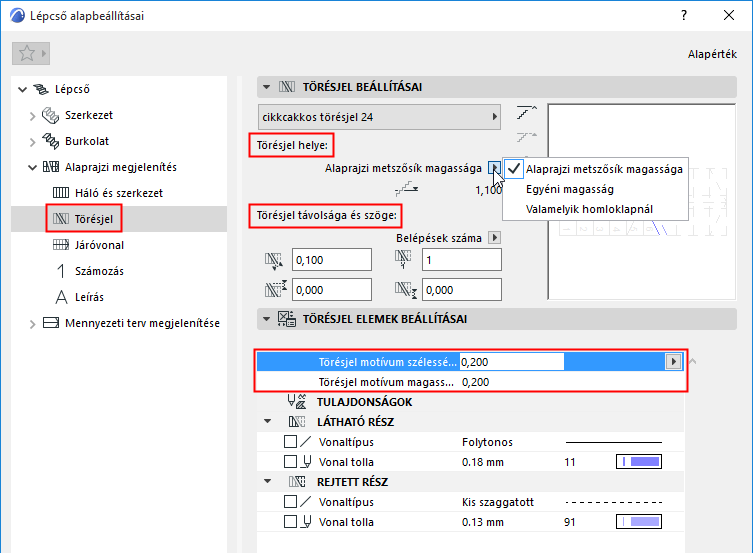Toggle the Vonaltípus checkbox under Látható rész
753x553 pixels.
[x=291, y=442]
